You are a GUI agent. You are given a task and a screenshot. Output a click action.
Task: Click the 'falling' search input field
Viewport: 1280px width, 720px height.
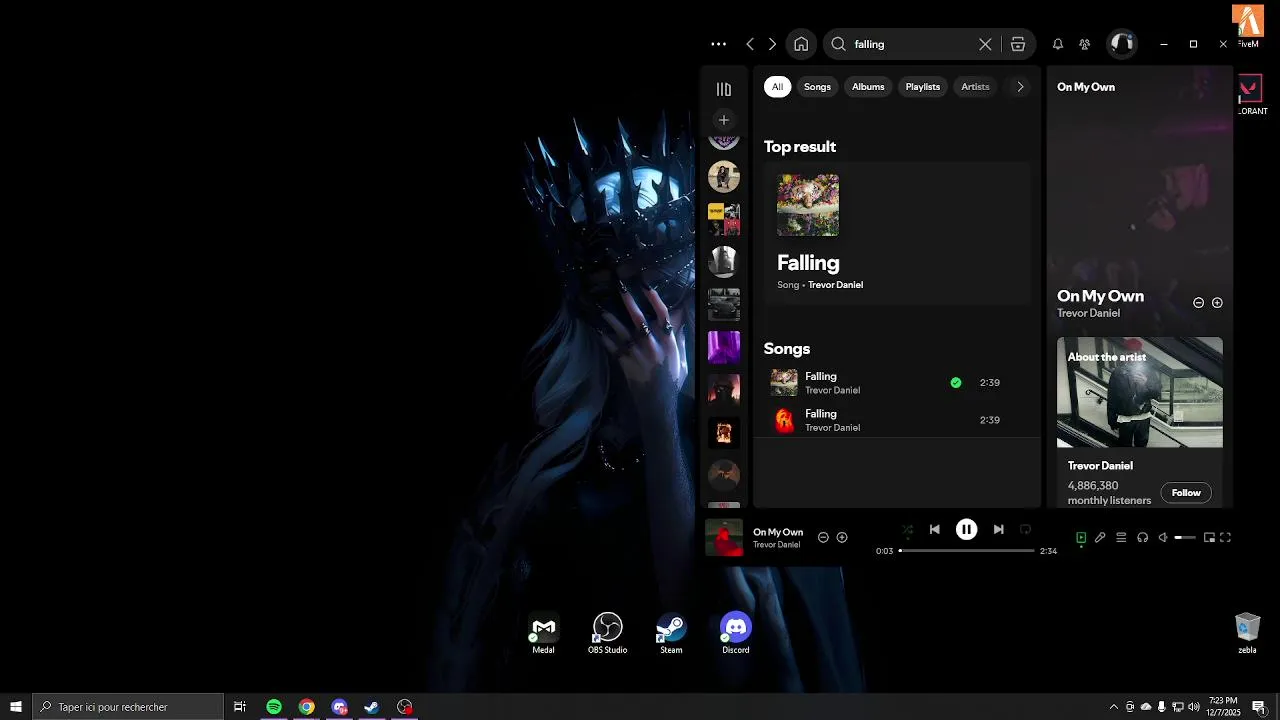[x=912, y=44]
